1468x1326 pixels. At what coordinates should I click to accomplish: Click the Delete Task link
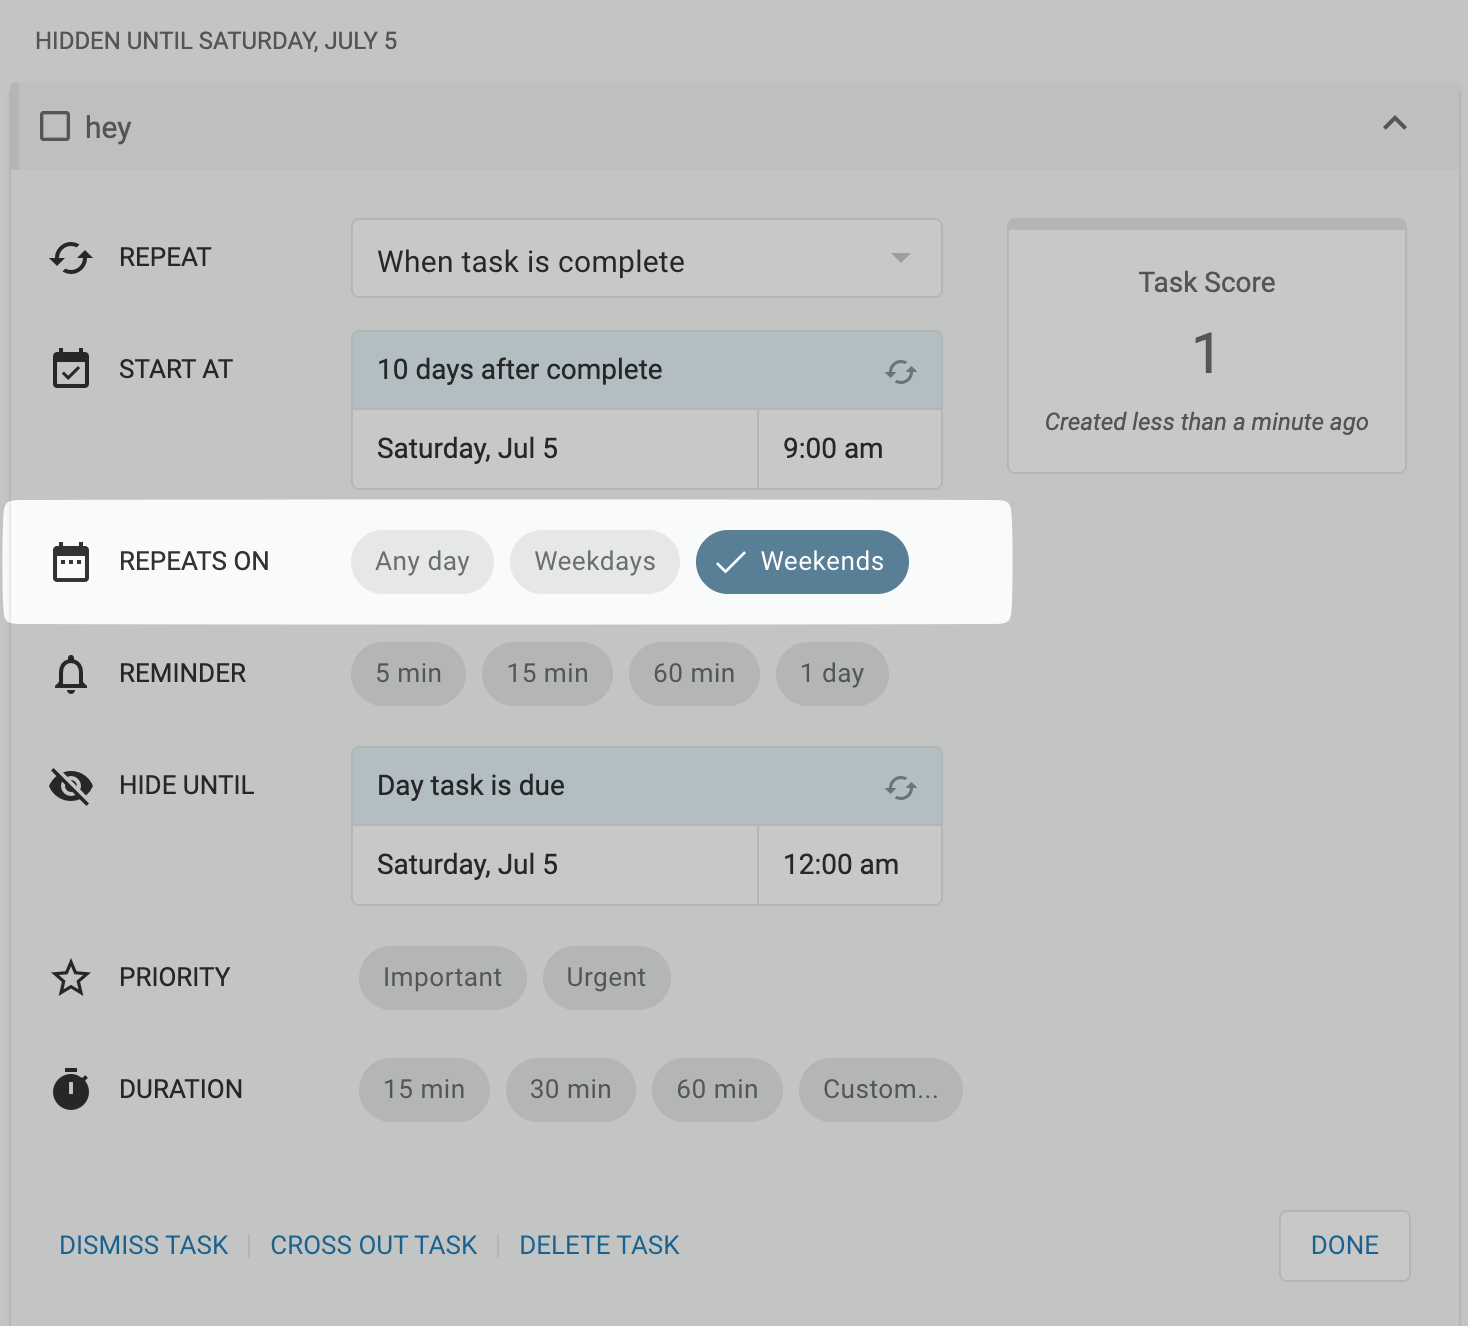coord(599,1245)
